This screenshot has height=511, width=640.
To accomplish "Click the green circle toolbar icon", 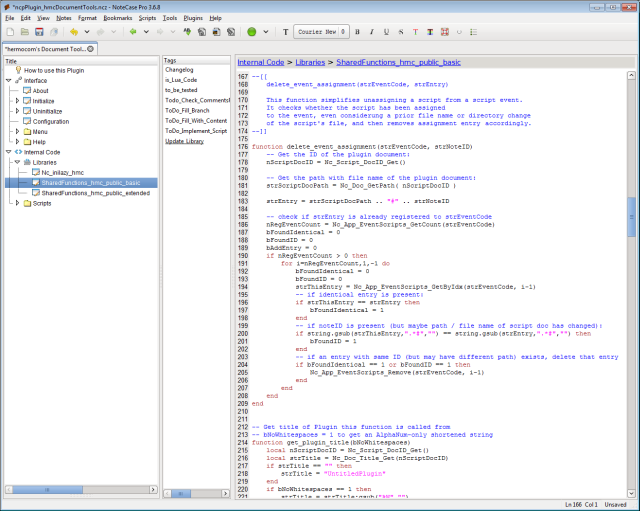I will tap(252, 32).
